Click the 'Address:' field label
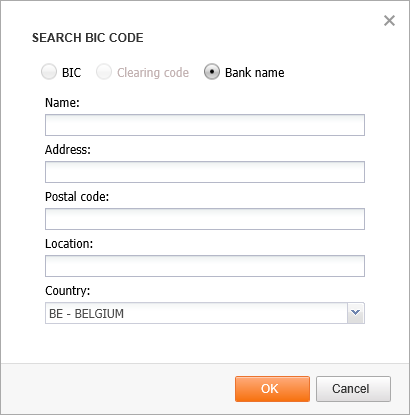The width and height of the screenshot is (410, 415). (68, 149)
